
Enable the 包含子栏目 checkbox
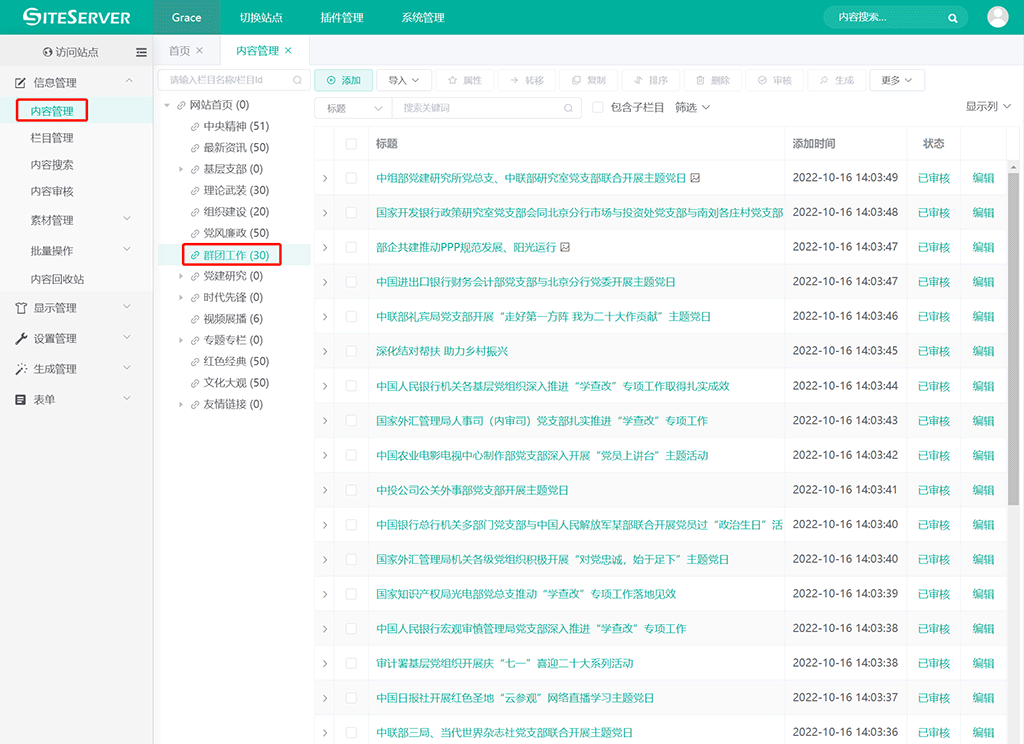coord(598,108)
